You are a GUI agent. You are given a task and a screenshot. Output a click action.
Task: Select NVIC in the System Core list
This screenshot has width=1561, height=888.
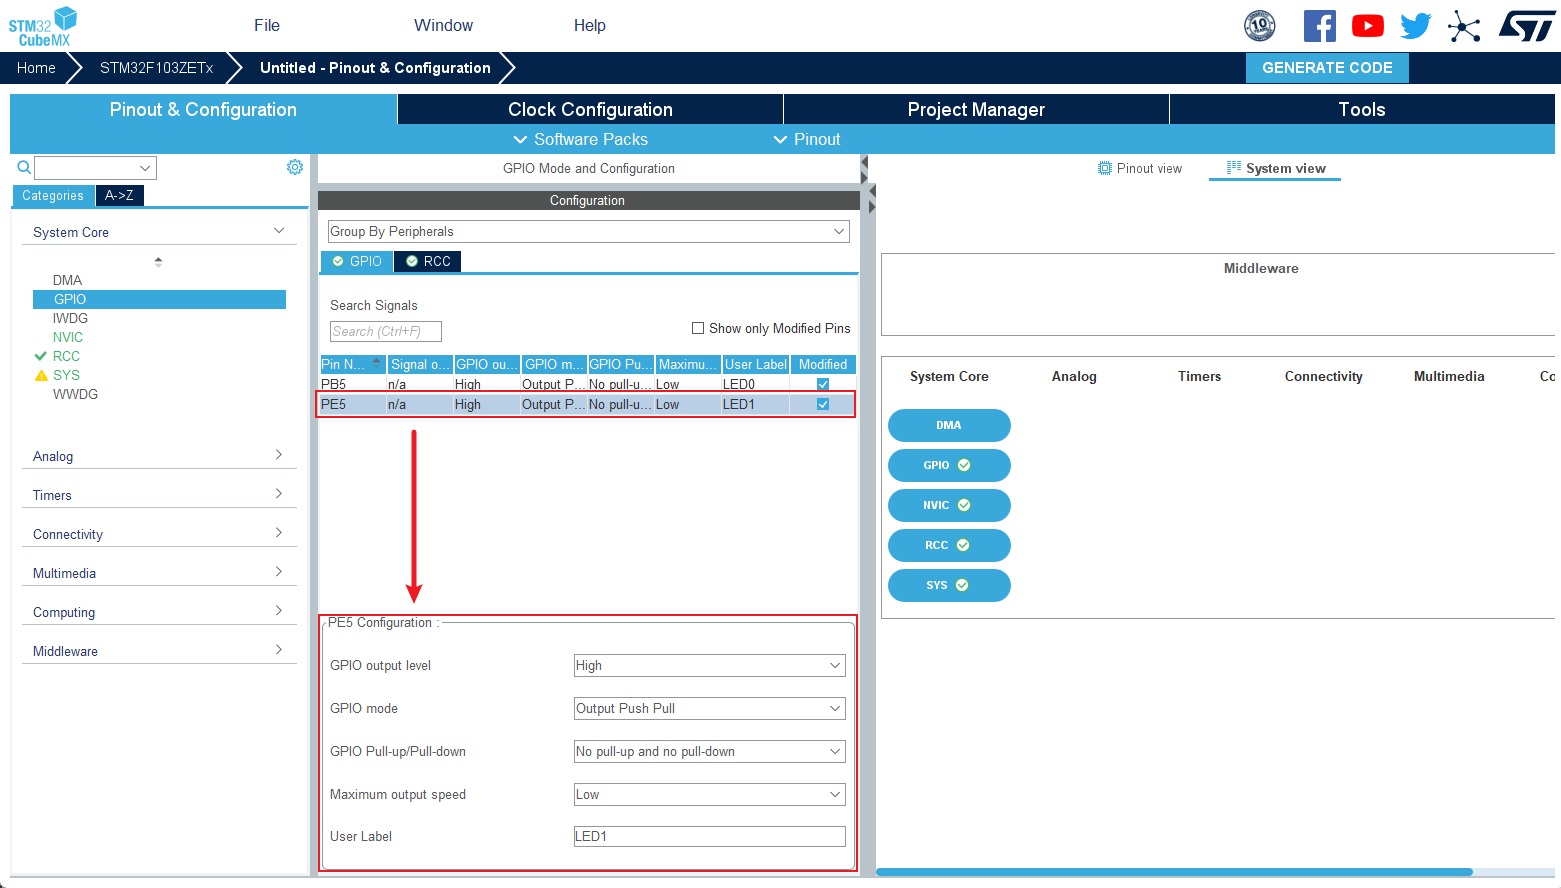[x=68, y=337]
